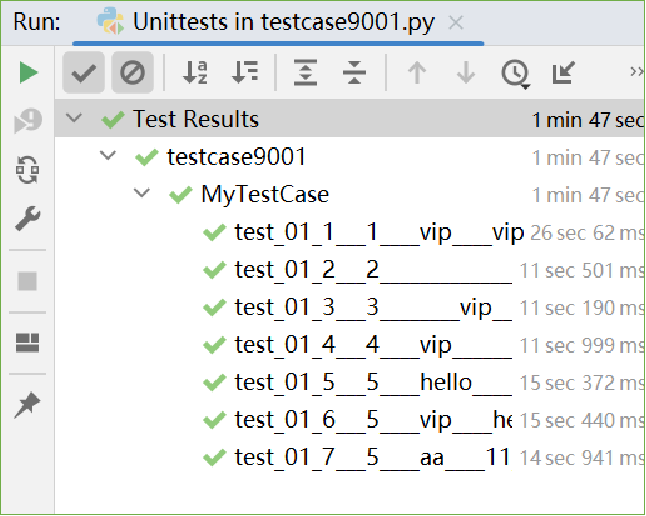Open the wrench settings icon
The height and width of the screenshot is (516, 646).
point(28,218)
